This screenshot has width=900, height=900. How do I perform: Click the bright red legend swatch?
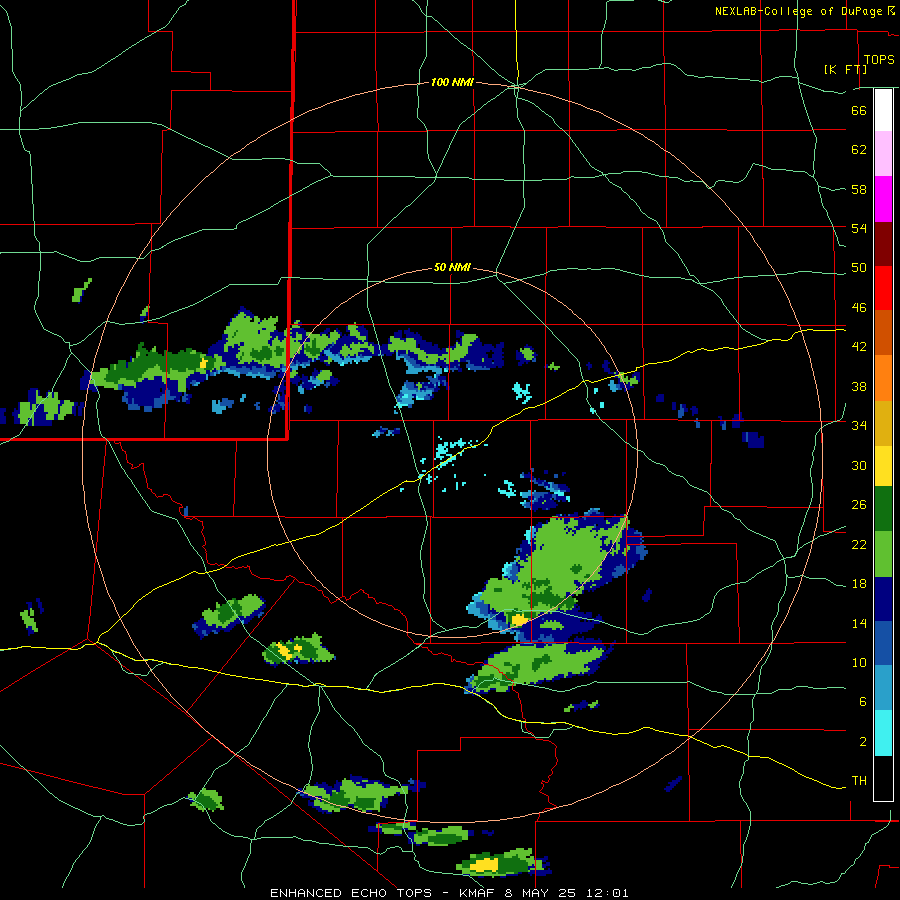pos(883,288)
